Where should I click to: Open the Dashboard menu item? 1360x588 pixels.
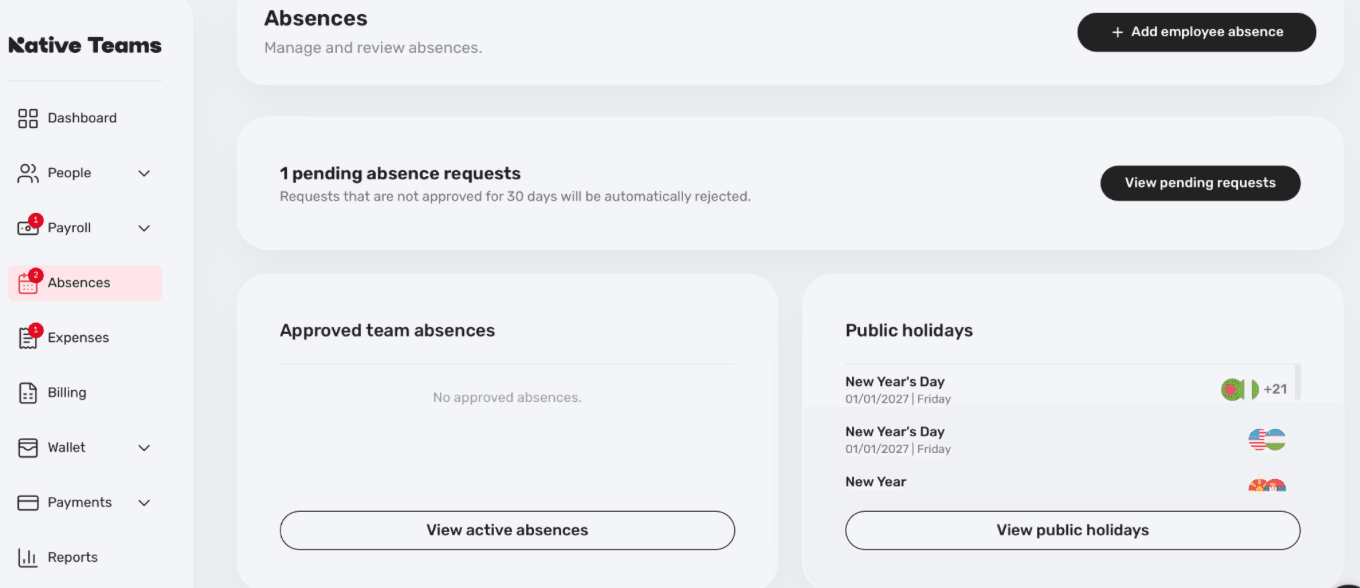(x=85, y=118)
